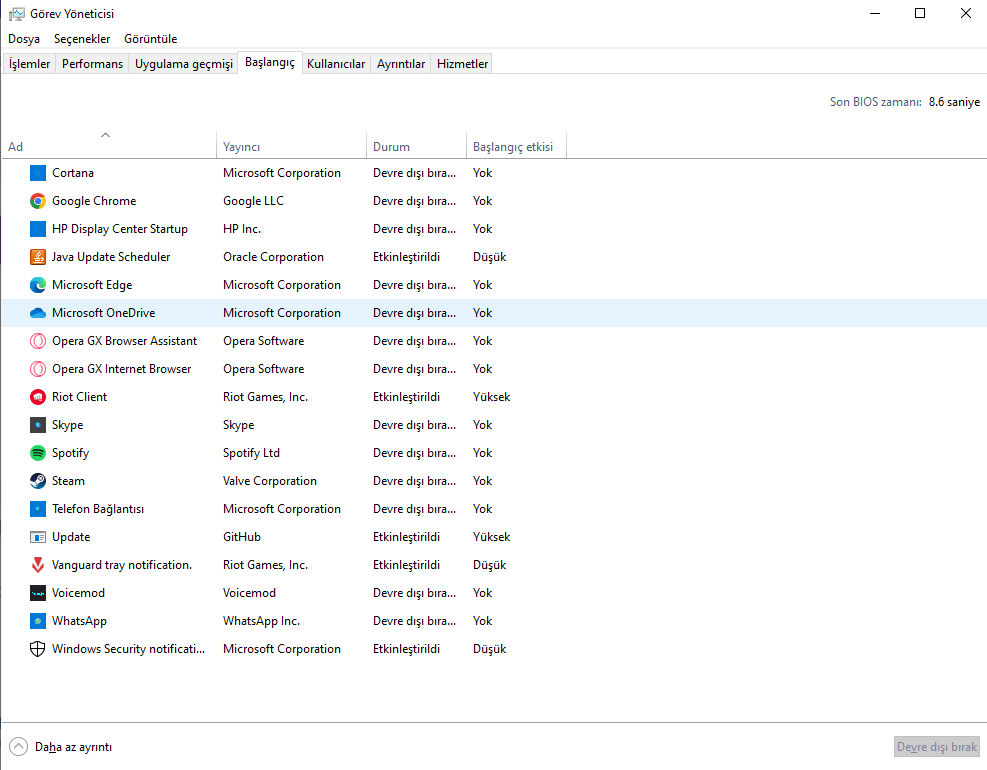Select the Java Update Scheduler entry
The width and height of the screenshot is (987, 770).
click(111, 257)
